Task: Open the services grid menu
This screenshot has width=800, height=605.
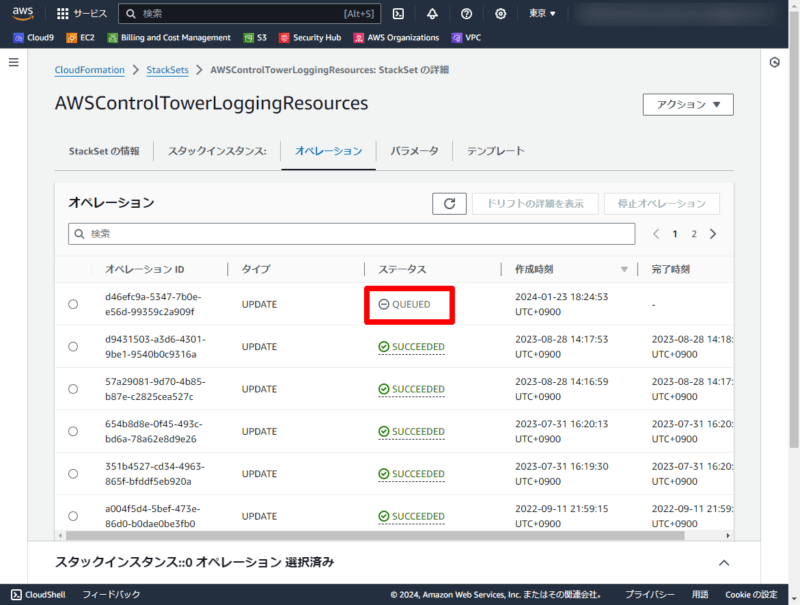Action: coord(62,14)
